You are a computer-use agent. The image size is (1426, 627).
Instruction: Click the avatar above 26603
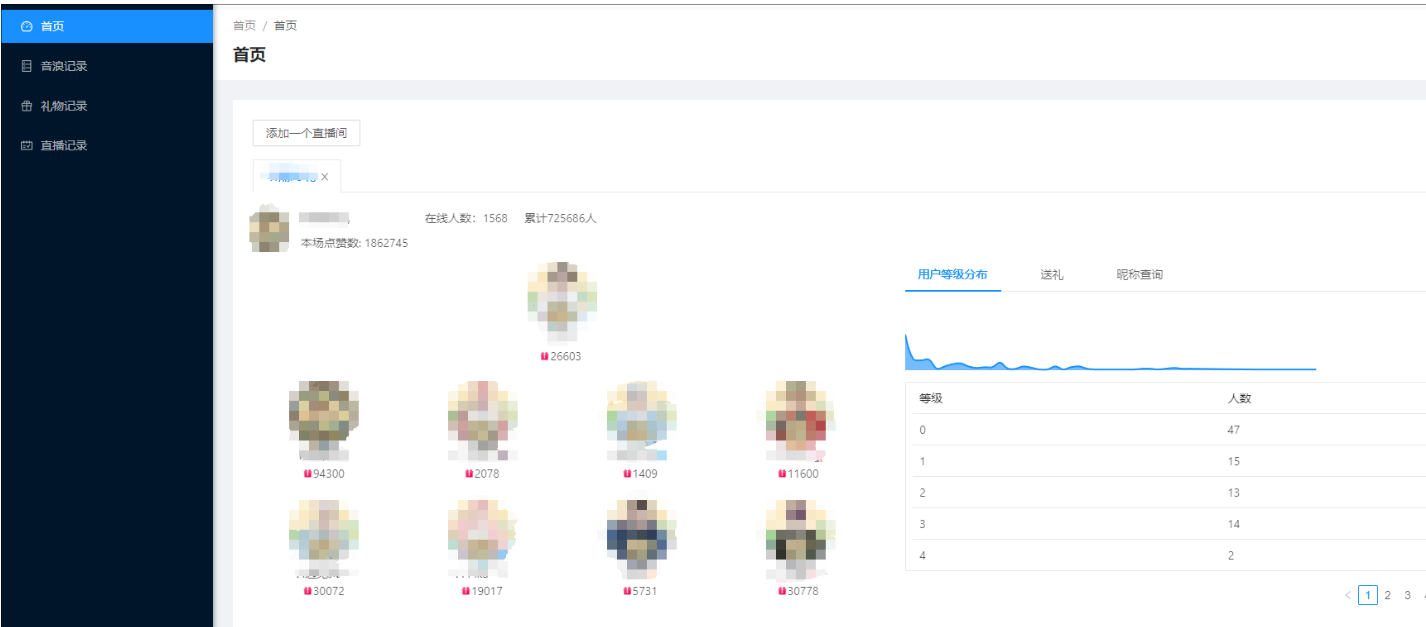coord(561,296)
